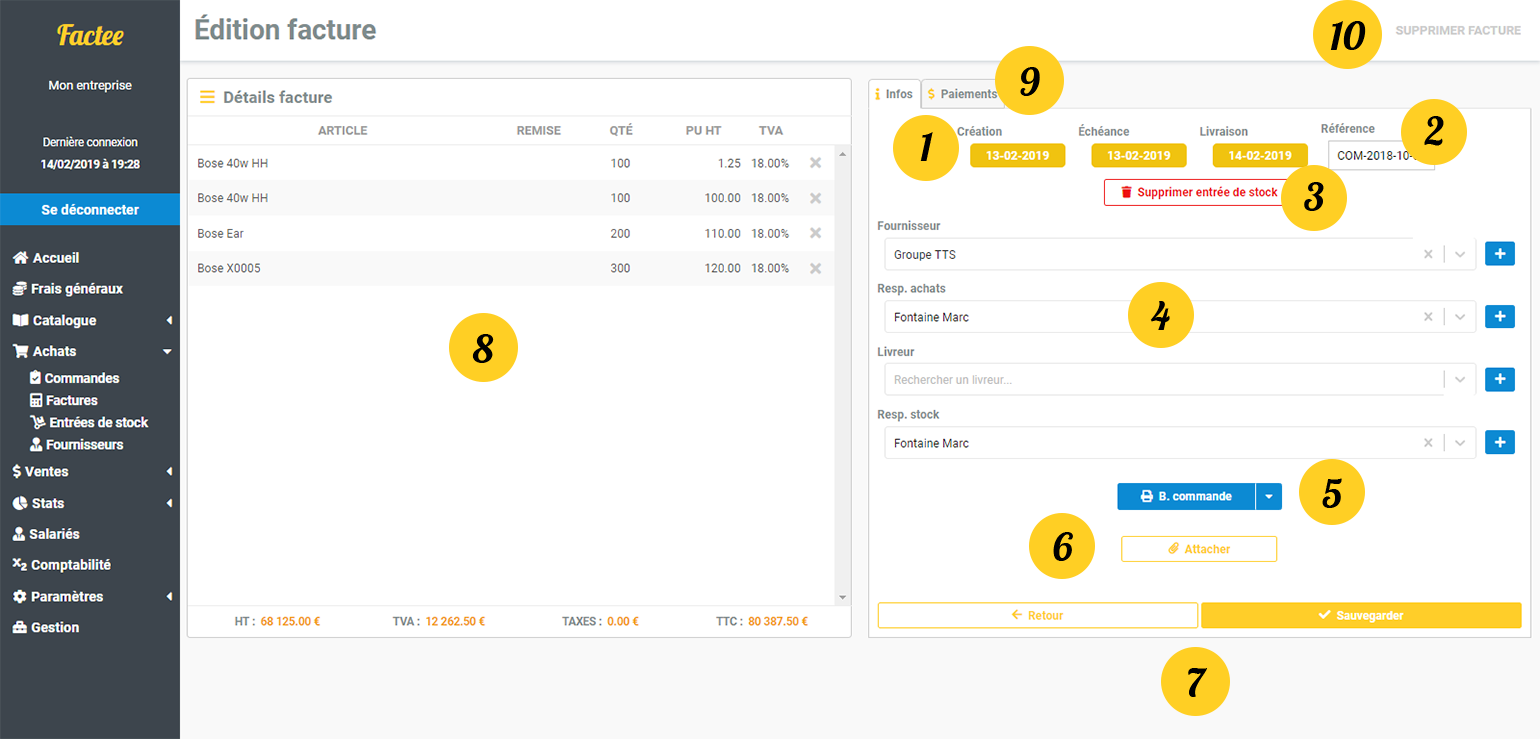
Task: Pick the Échéance date 13-02-2019
Action: pos(1138,156)
